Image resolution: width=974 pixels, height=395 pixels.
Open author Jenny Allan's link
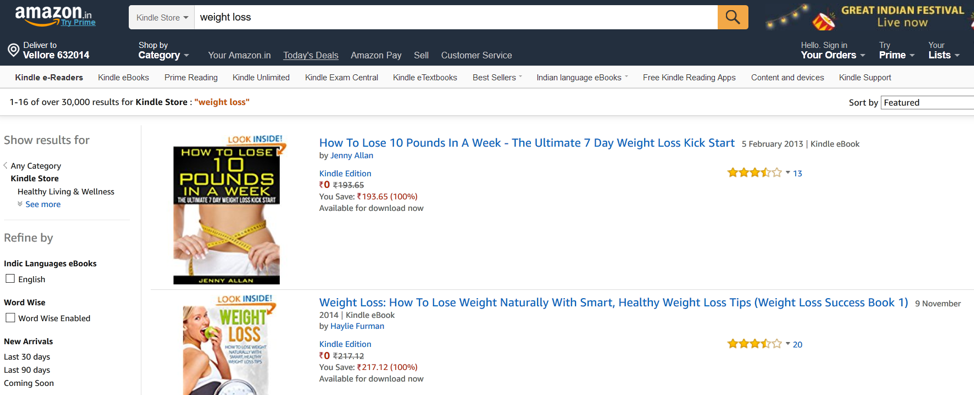(x=352, y=155)
